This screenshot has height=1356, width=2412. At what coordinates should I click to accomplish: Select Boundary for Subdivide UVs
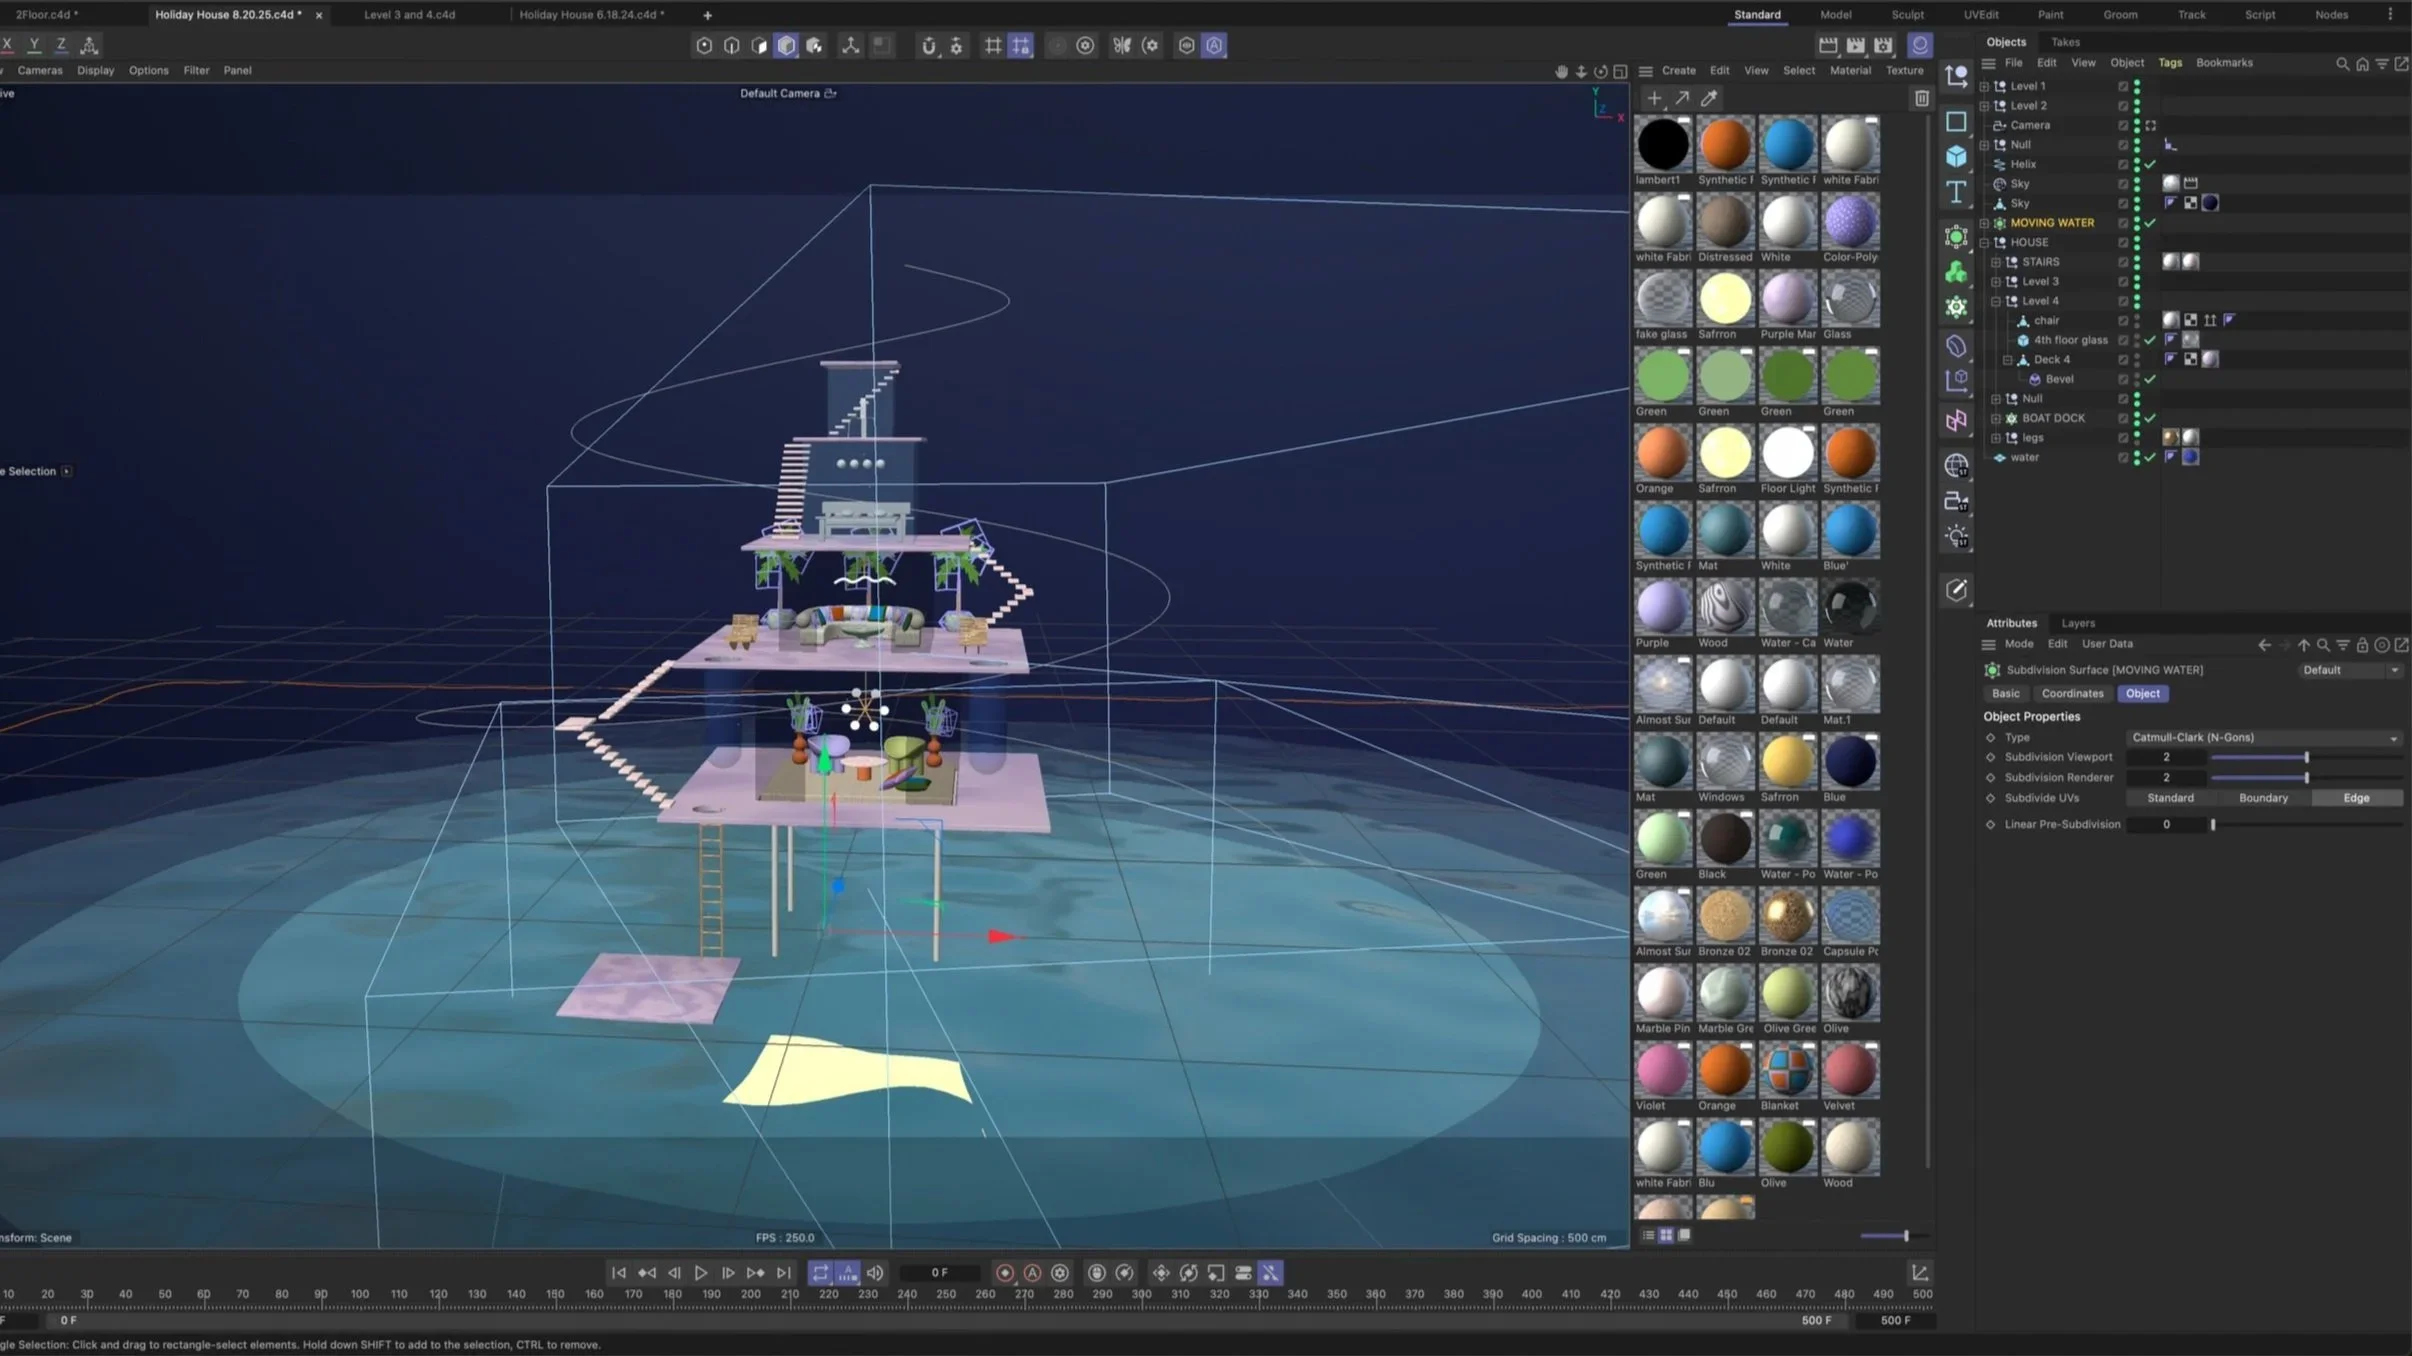tap(2263, 798)
